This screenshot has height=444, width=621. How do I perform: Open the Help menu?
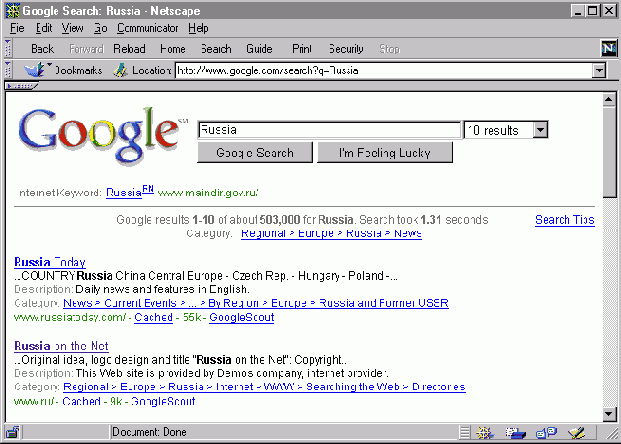[x=198, y=28]
